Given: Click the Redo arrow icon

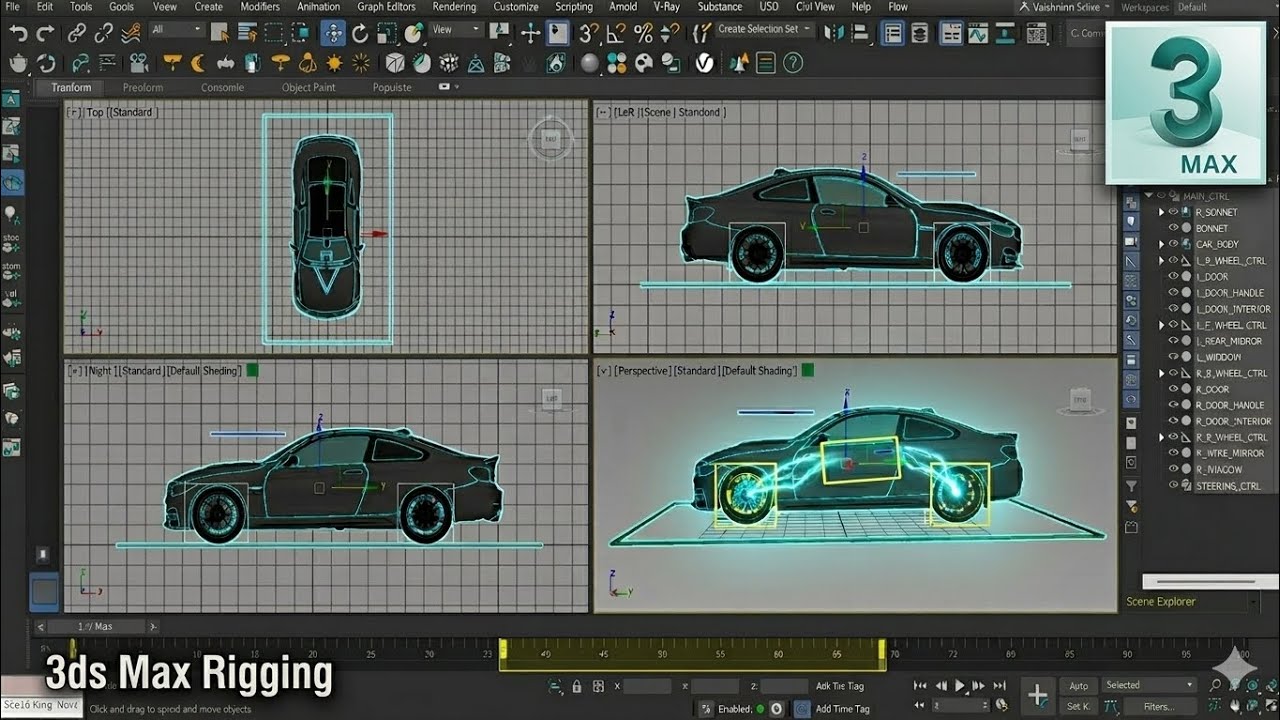Looking at the screenshot, I should coord(45,33).
